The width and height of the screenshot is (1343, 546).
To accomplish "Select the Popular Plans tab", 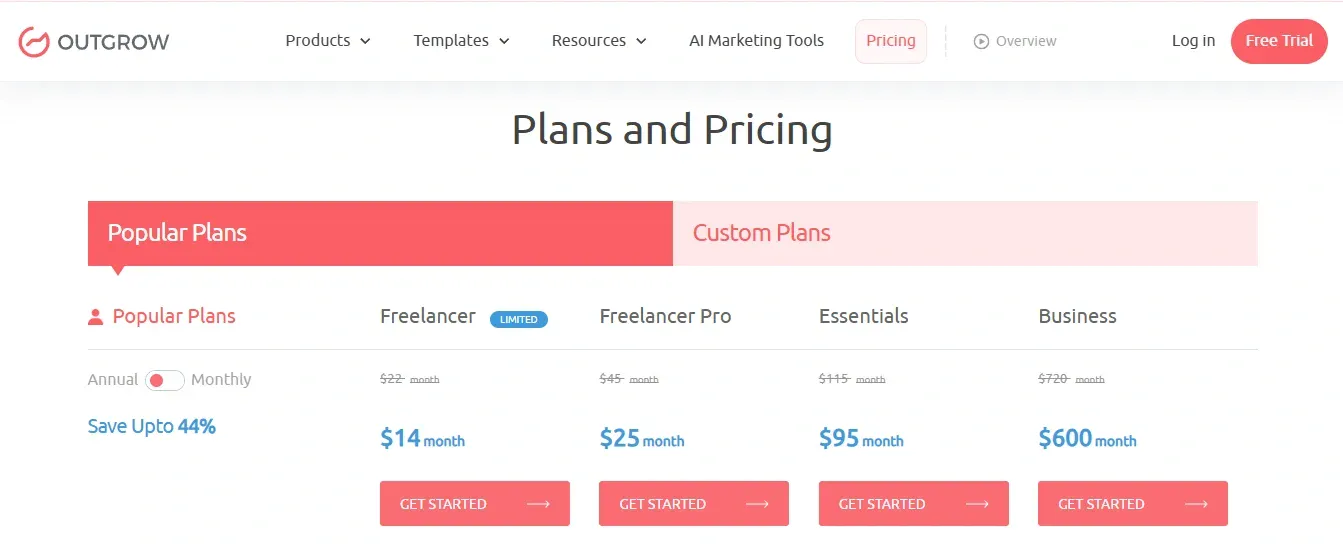I will click(x=380, y=233).
